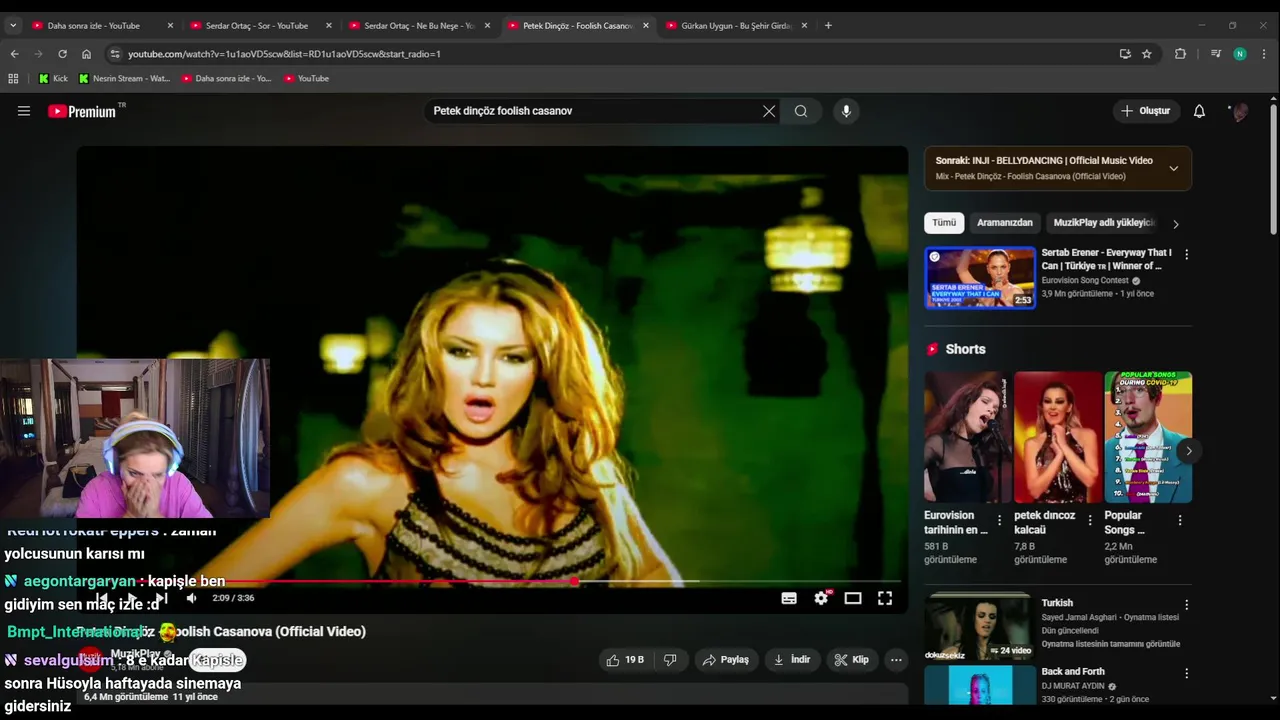Open options for Popular Songs short

point(1180,520)
